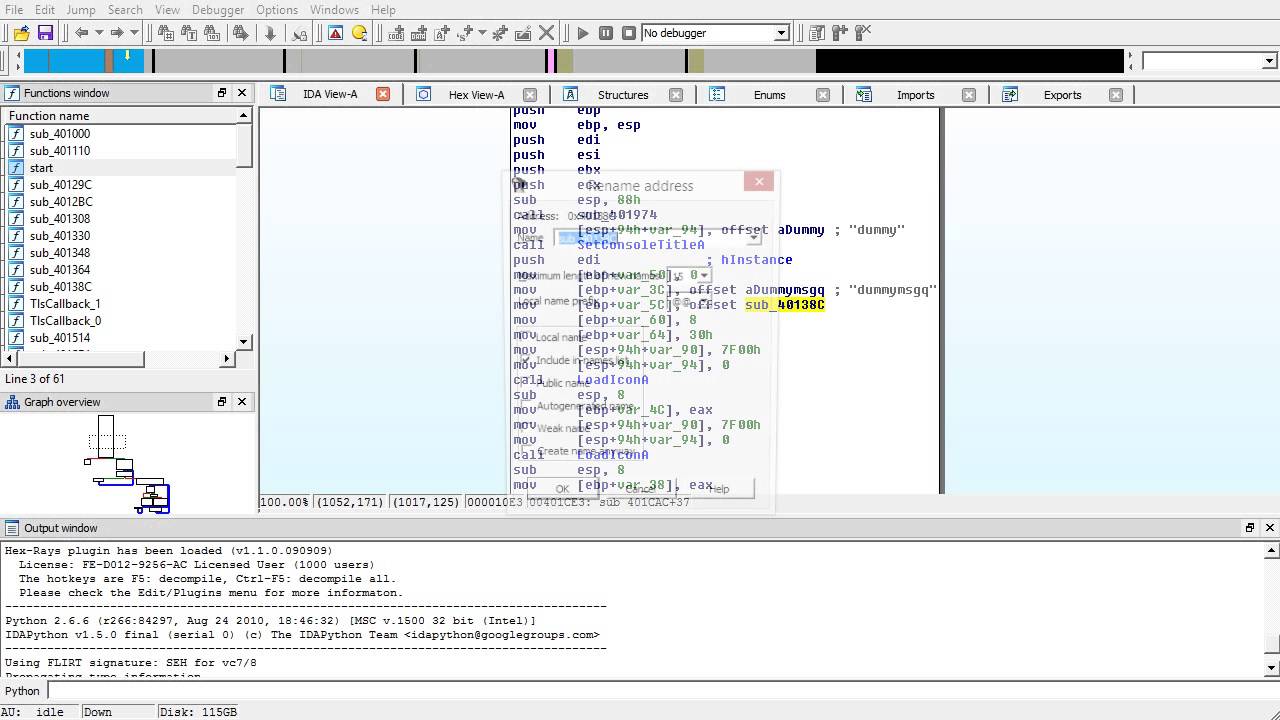This screenshot has height=720, width=1280.
Task: Click the down arrow toolbar icon
Action: [x=270, y=33]
